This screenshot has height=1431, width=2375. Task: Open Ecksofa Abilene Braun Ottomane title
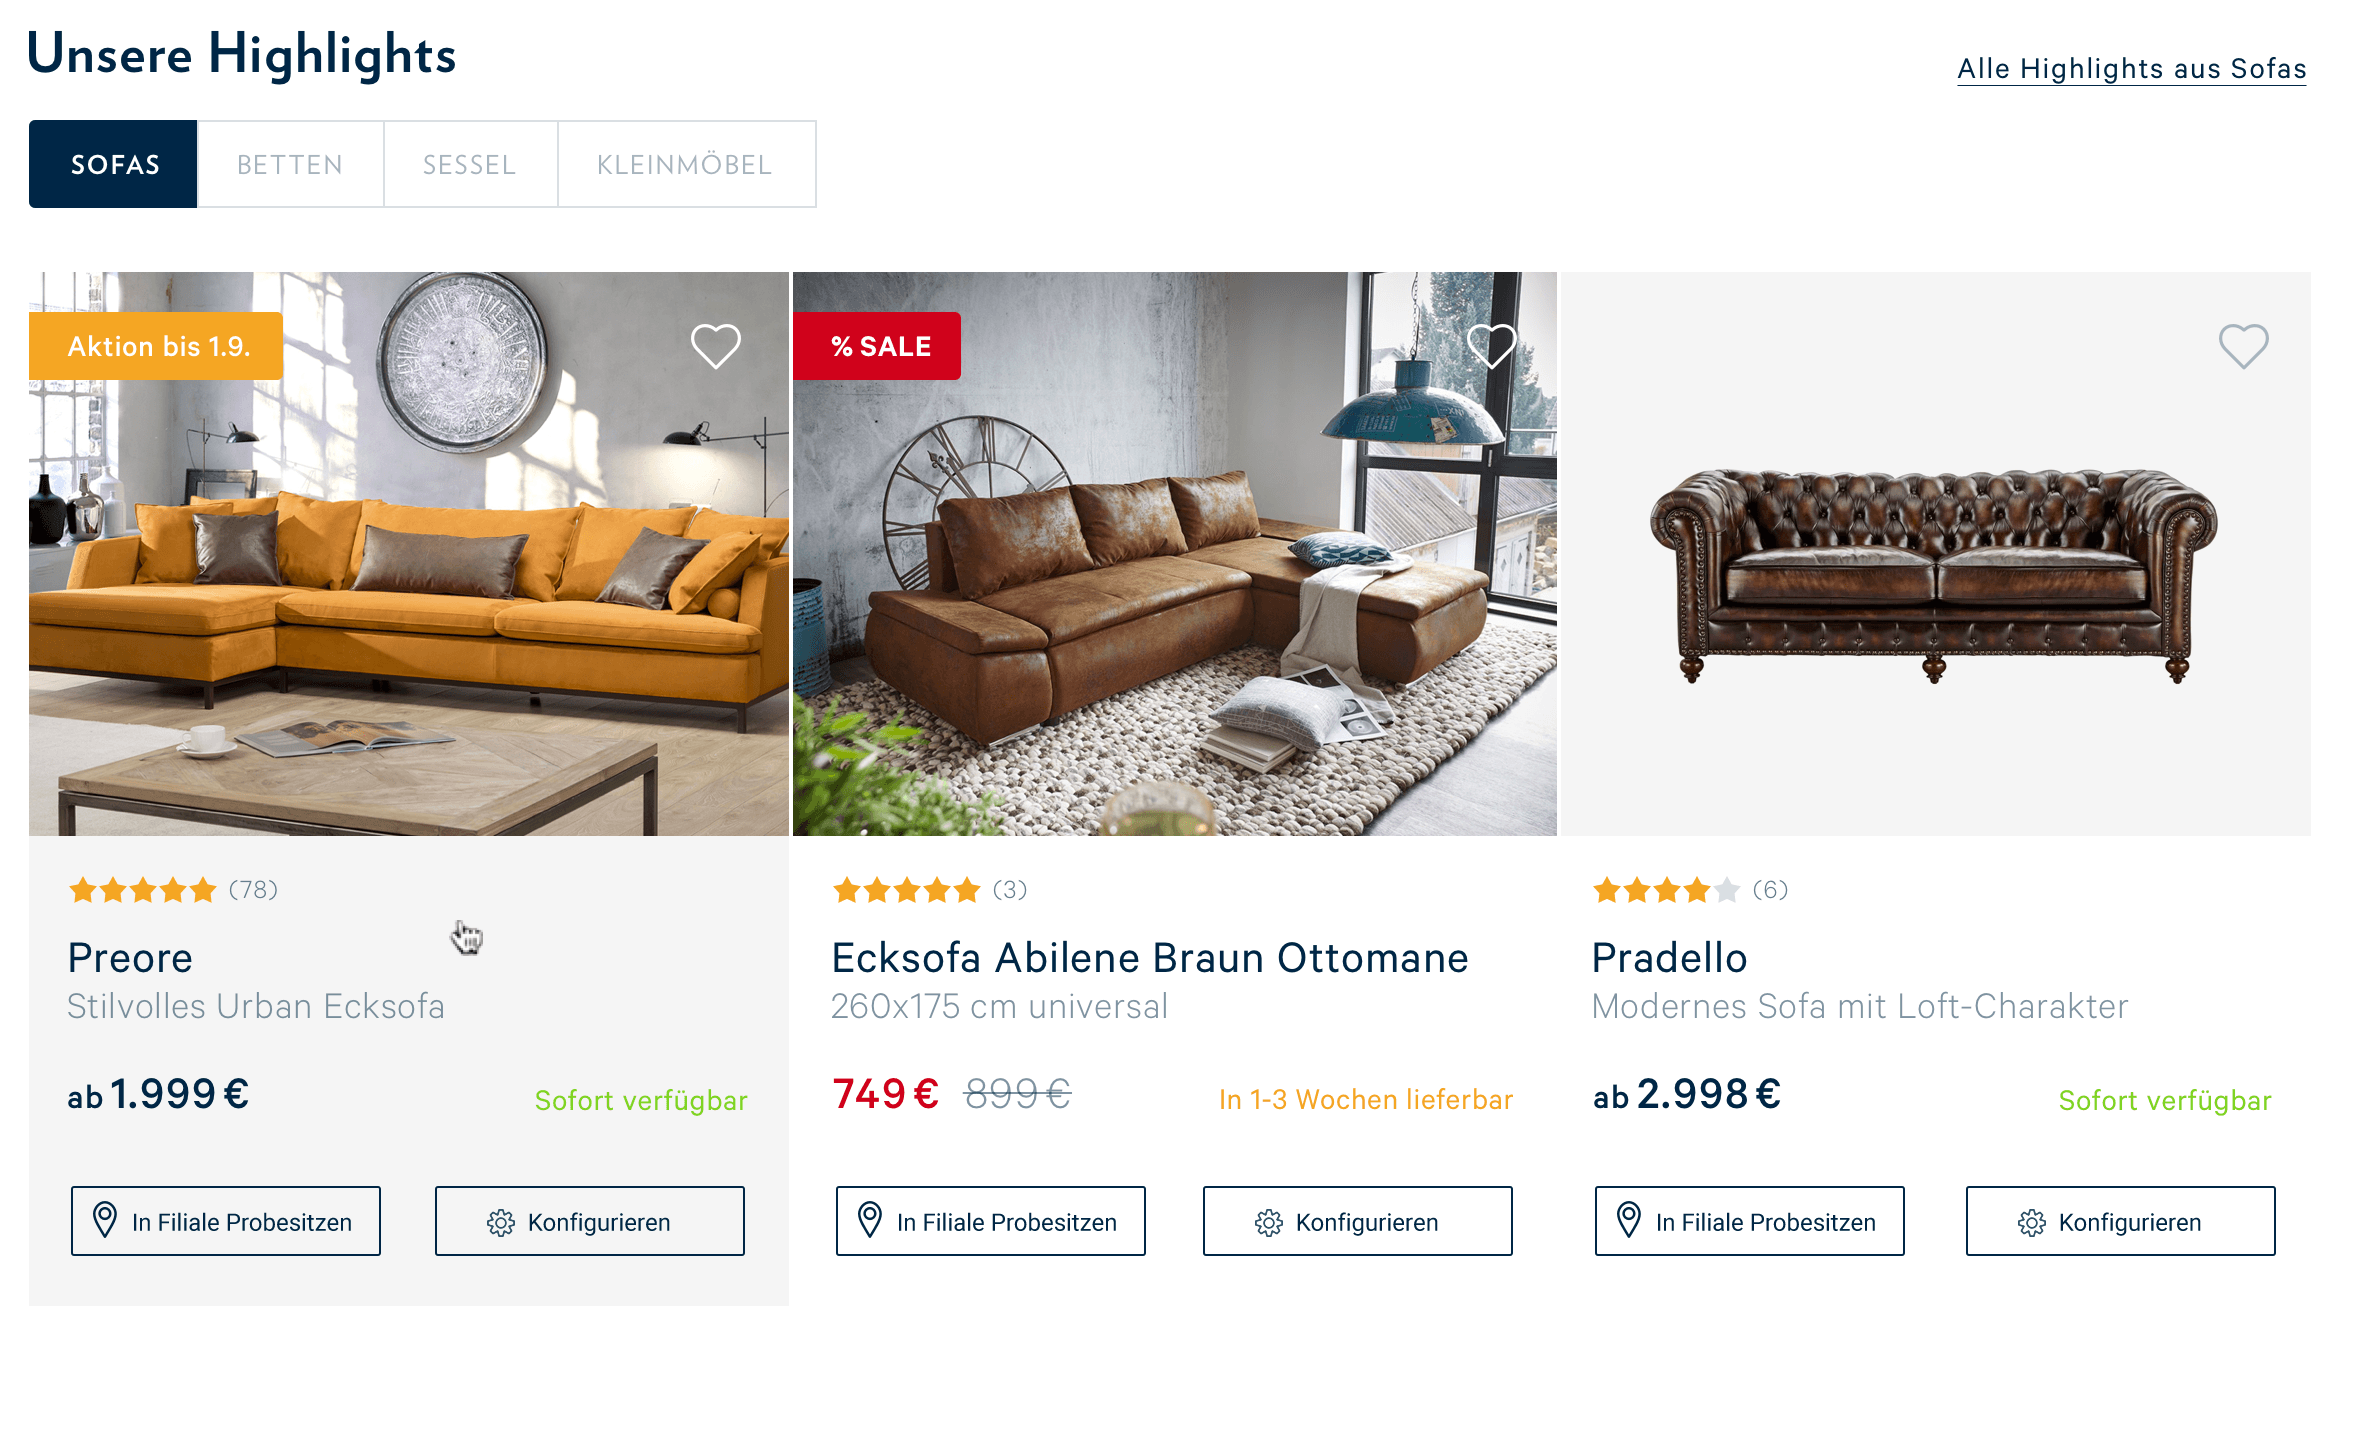point(1150,958)
